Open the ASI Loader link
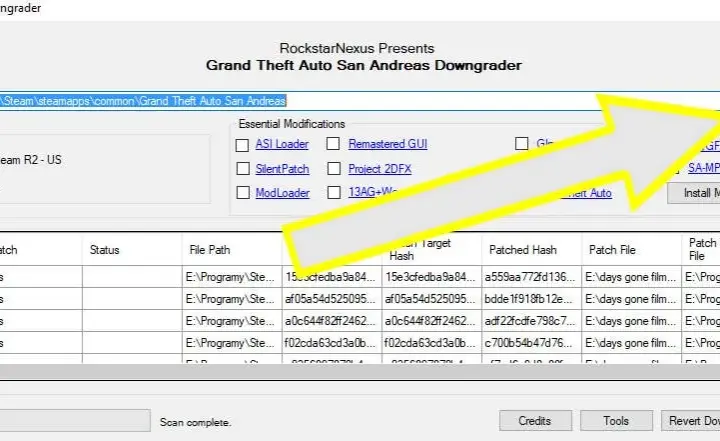This screenshot has height=441, width=720. 282,144
